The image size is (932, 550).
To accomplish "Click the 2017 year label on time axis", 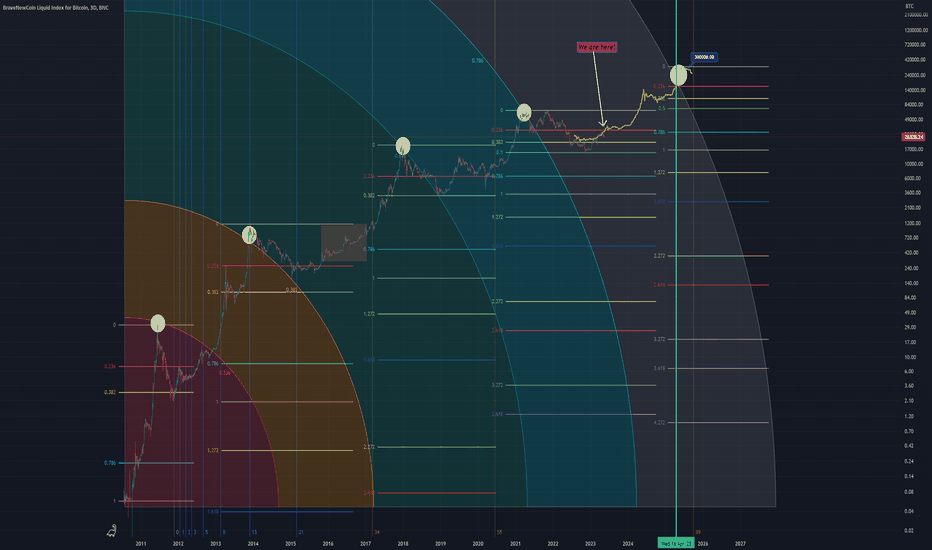I will [366, 543].
